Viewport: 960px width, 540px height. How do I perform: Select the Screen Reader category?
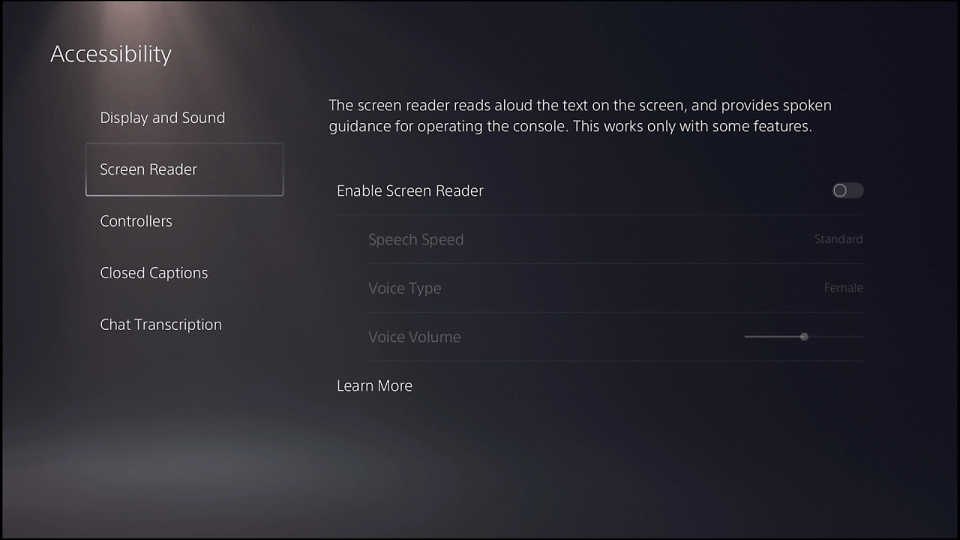[184, 170]
